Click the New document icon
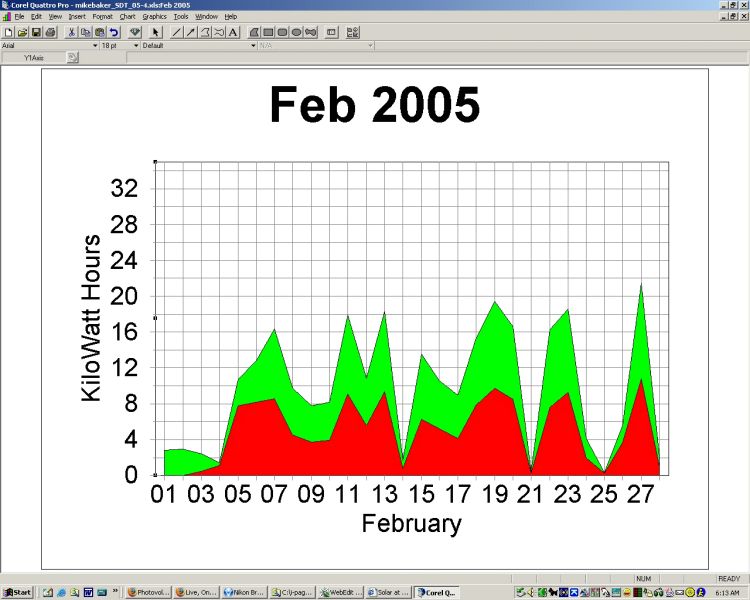This screenshot has width=750, height=600. pos(8,32)
